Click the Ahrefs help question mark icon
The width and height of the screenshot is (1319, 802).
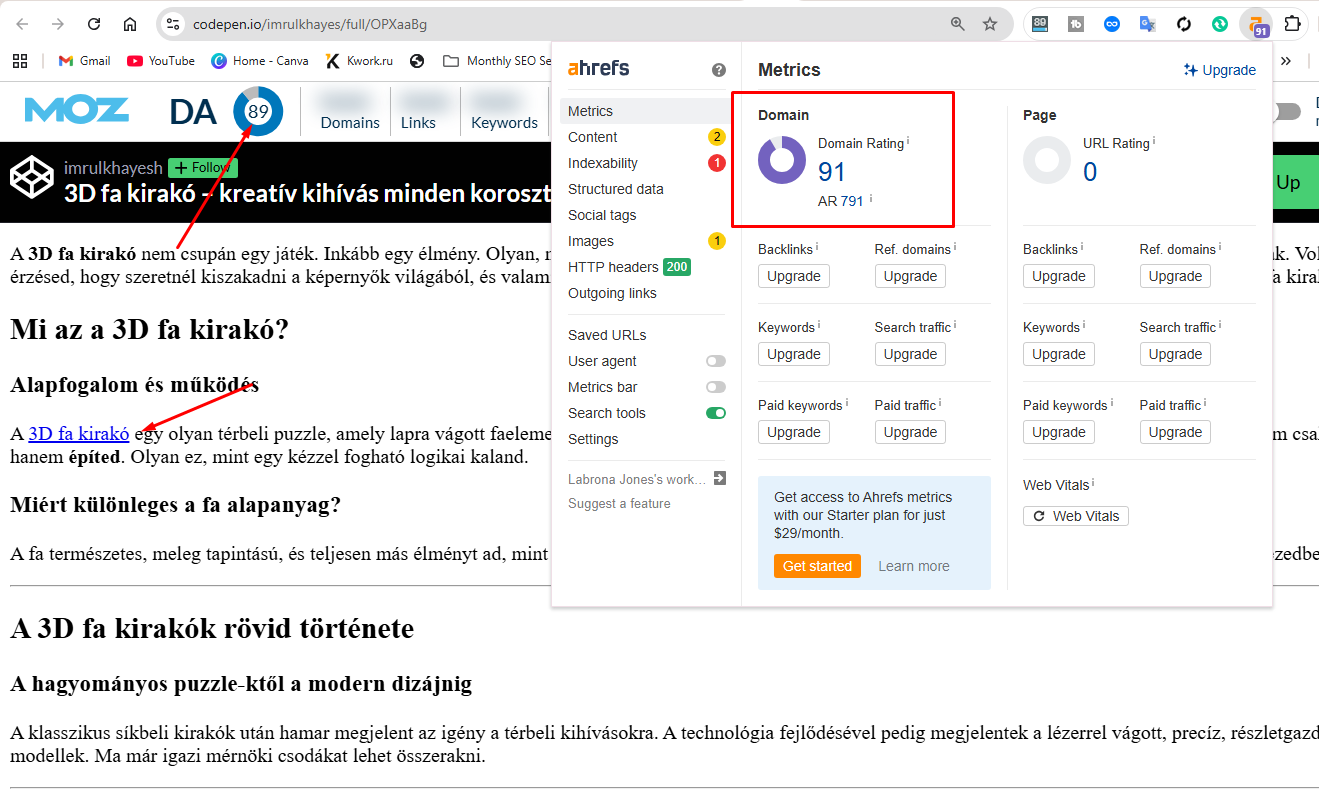point(719,70)
